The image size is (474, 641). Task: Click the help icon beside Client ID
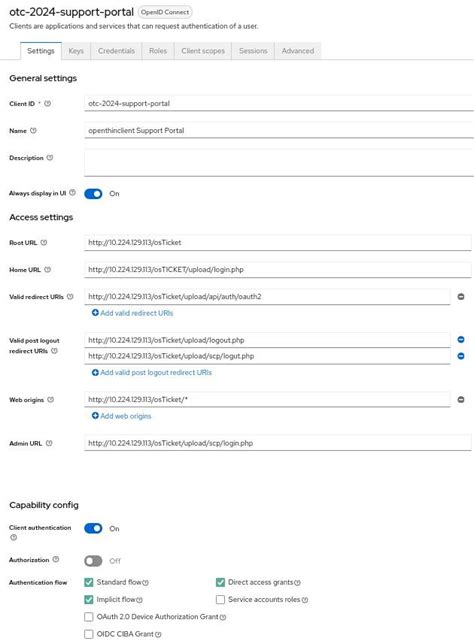[x=47, y=103]
